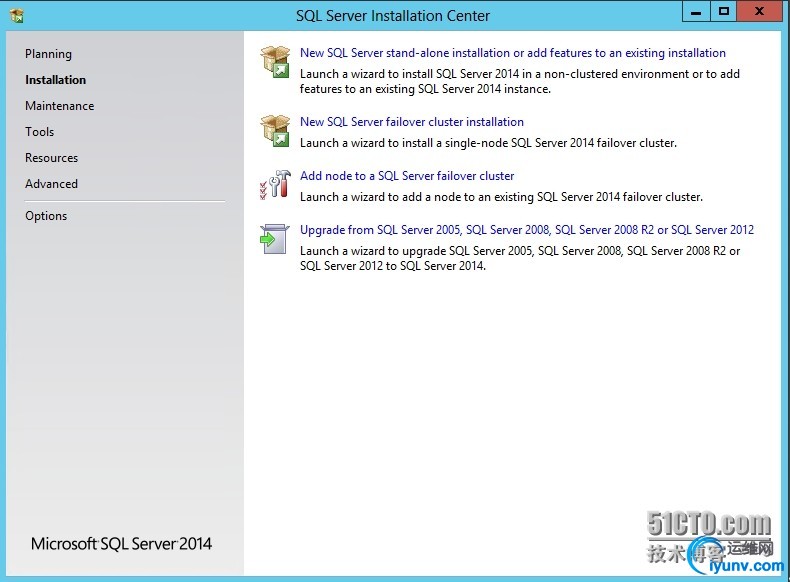Click the SQL Server Installation Center title
Viewport: 790px width, 582px height.
(x=393, y=16)
